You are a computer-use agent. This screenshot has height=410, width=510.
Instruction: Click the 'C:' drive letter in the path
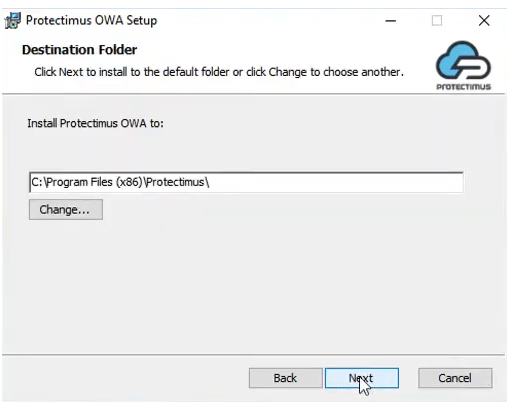pos(37,182)
